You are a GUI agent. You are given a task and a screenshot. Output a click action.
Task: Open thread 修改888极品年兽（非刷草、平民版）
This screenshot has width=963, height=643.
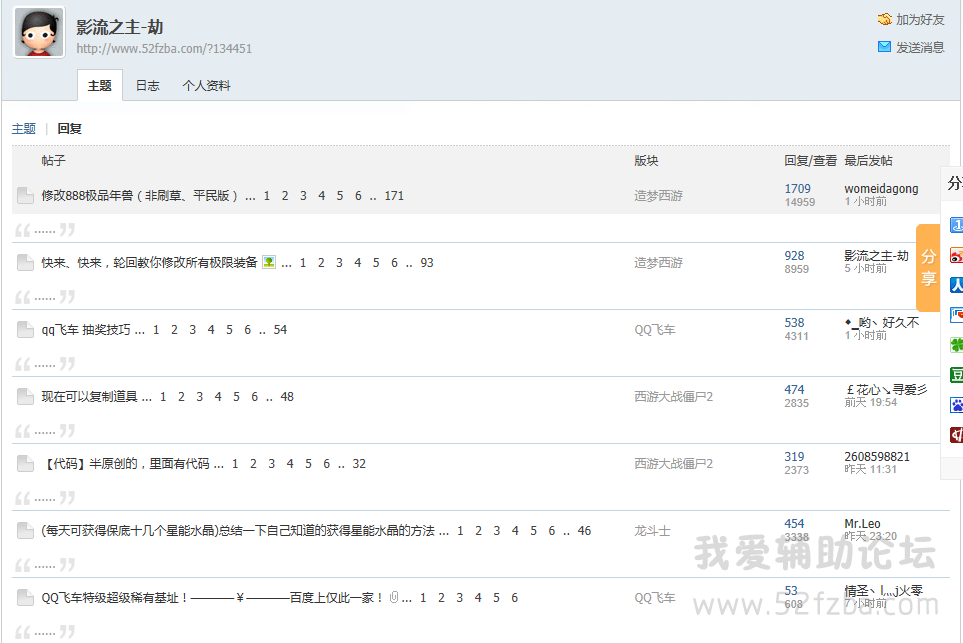[x=139, y=196]
